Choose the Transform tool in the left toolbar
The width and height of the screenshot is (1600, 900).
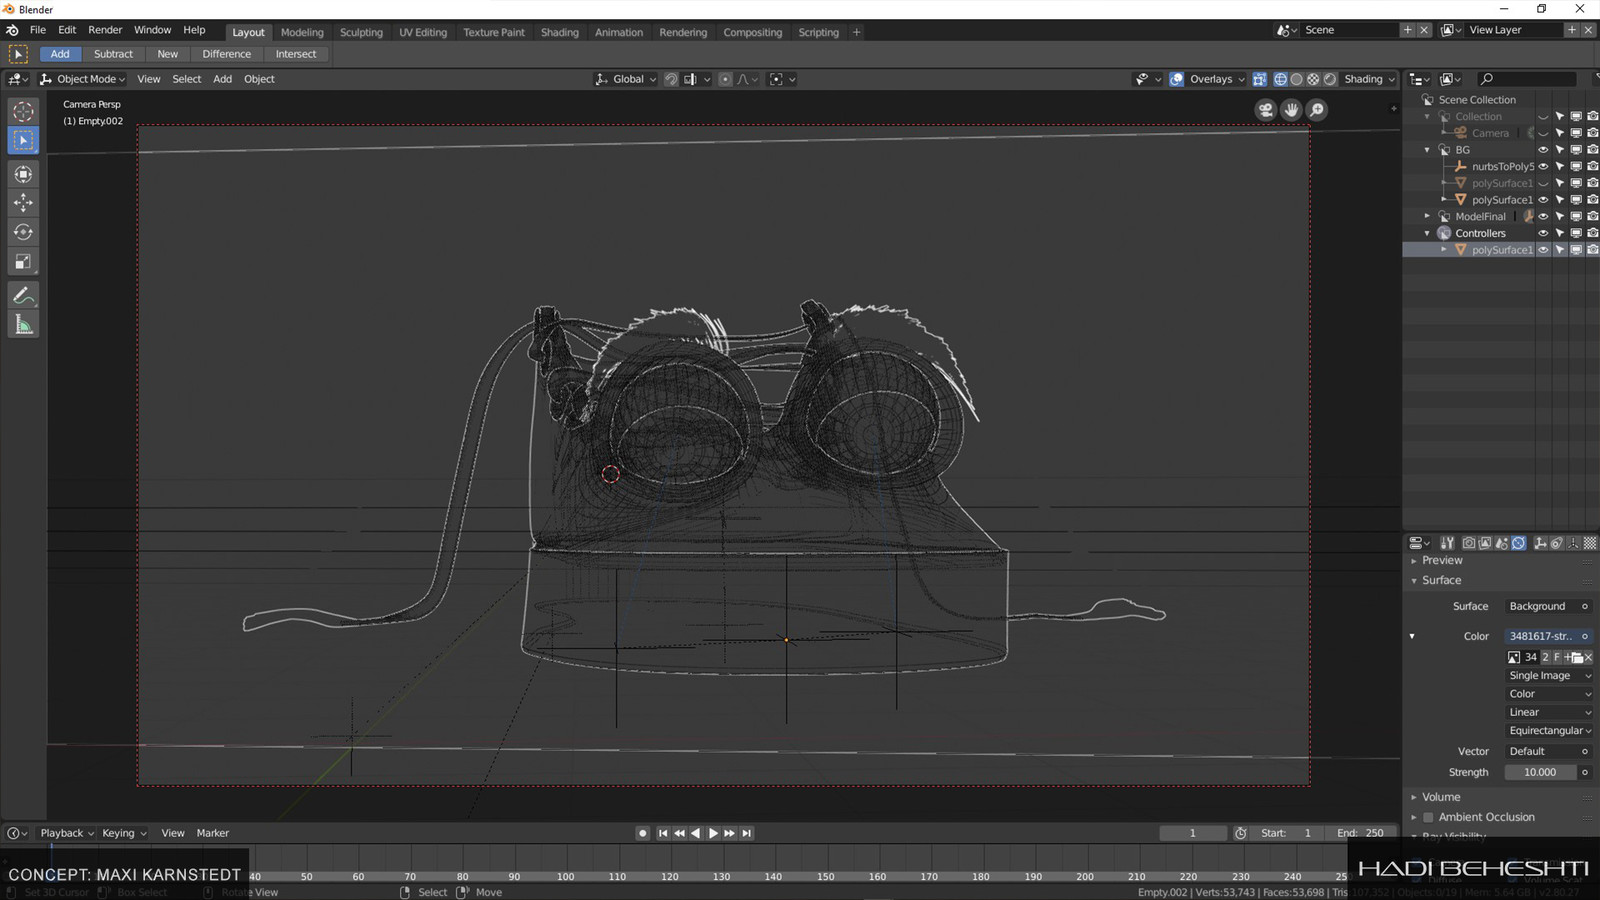(x=23, y=174)
